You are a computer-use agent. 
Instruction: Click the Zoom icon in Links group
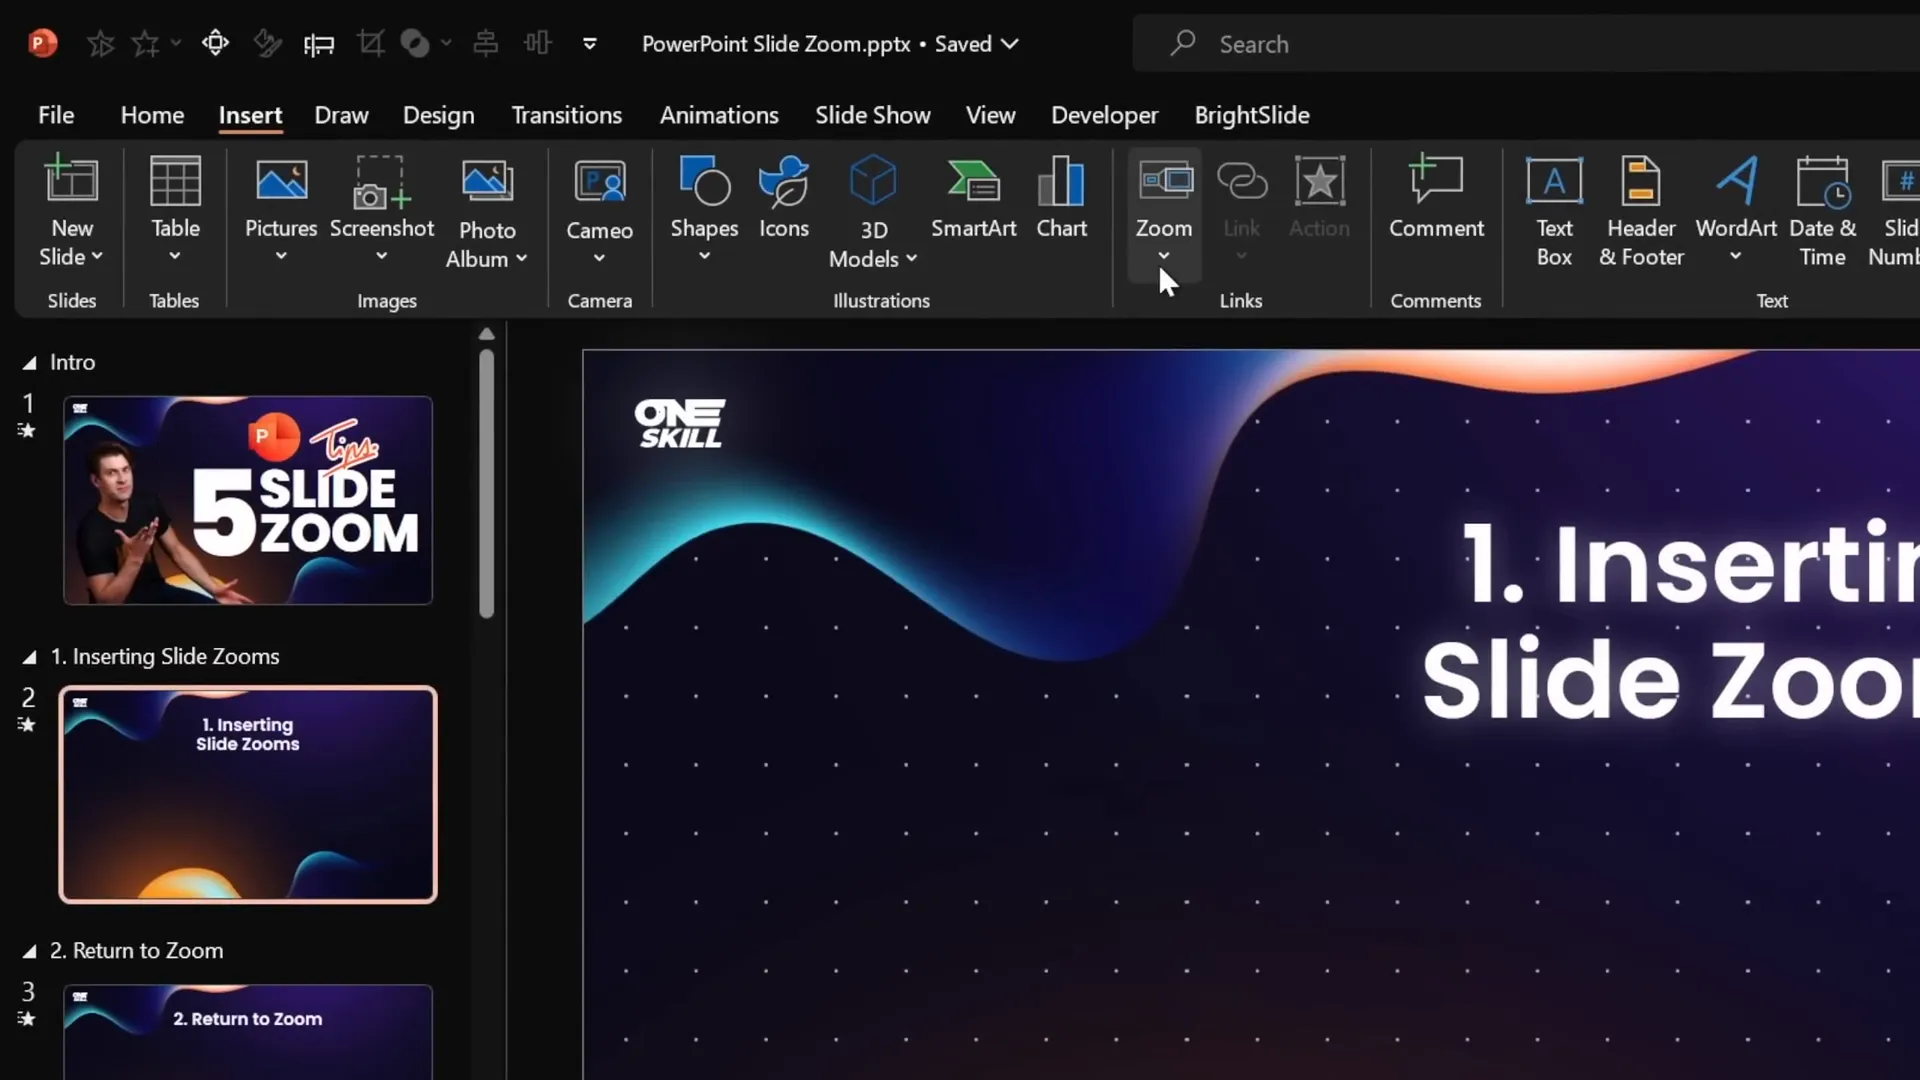coord(1165,180)
